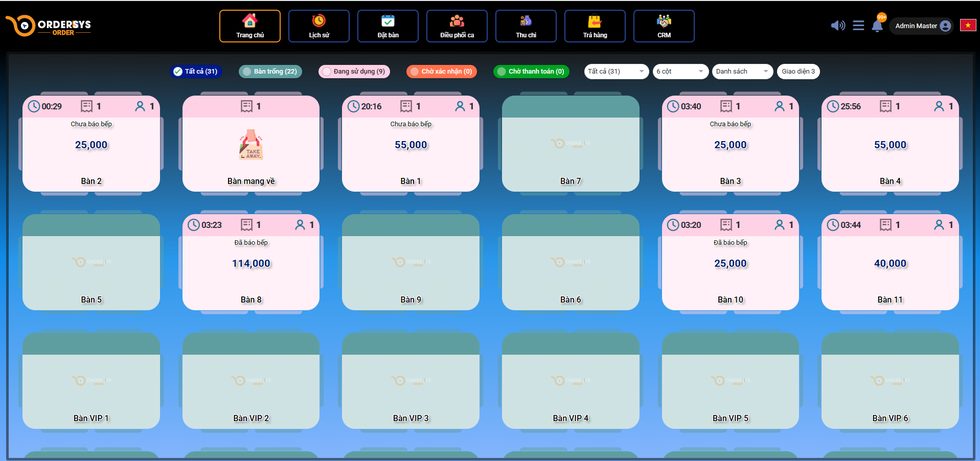Click the 40,000 total on Bàn 11
This screenshot has width=980, height=461.
[x=890, y=264]
